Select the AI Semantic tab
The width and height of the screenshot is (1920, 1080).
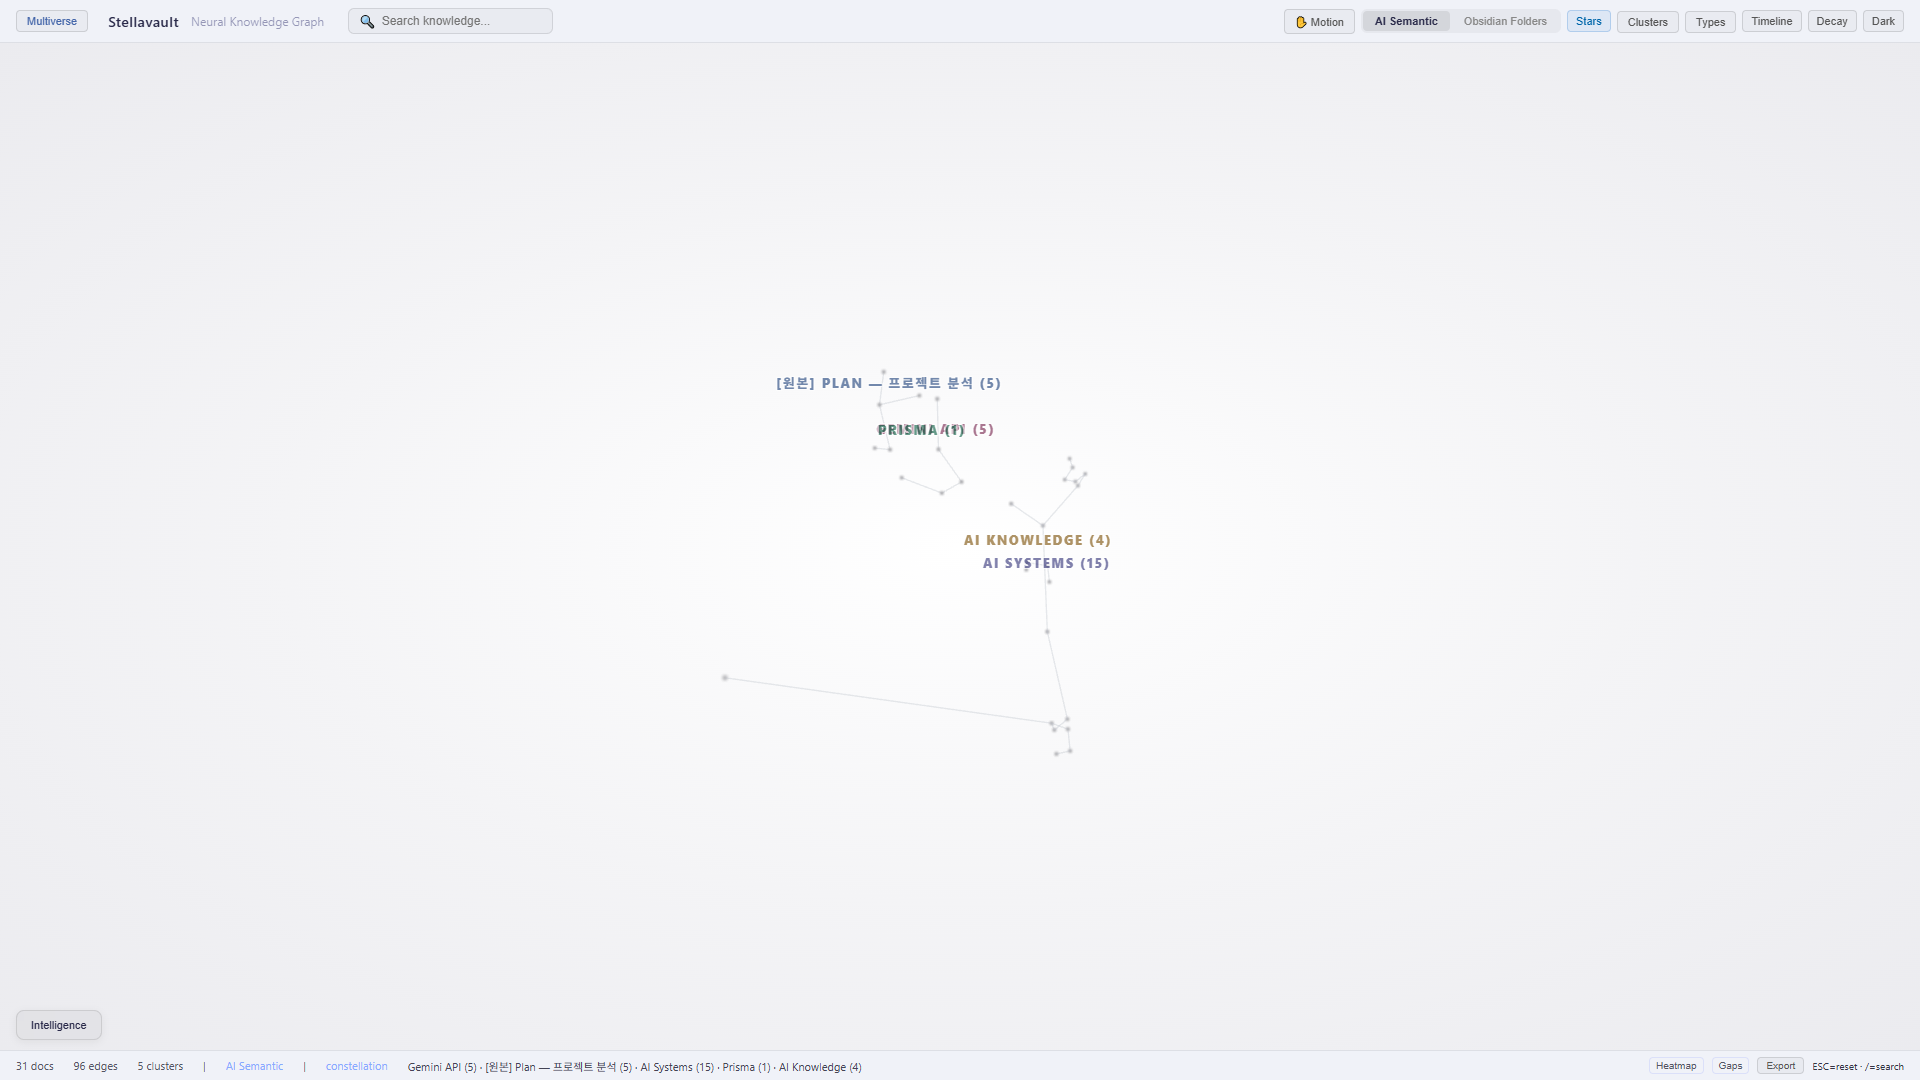[x=1405, y=21]
